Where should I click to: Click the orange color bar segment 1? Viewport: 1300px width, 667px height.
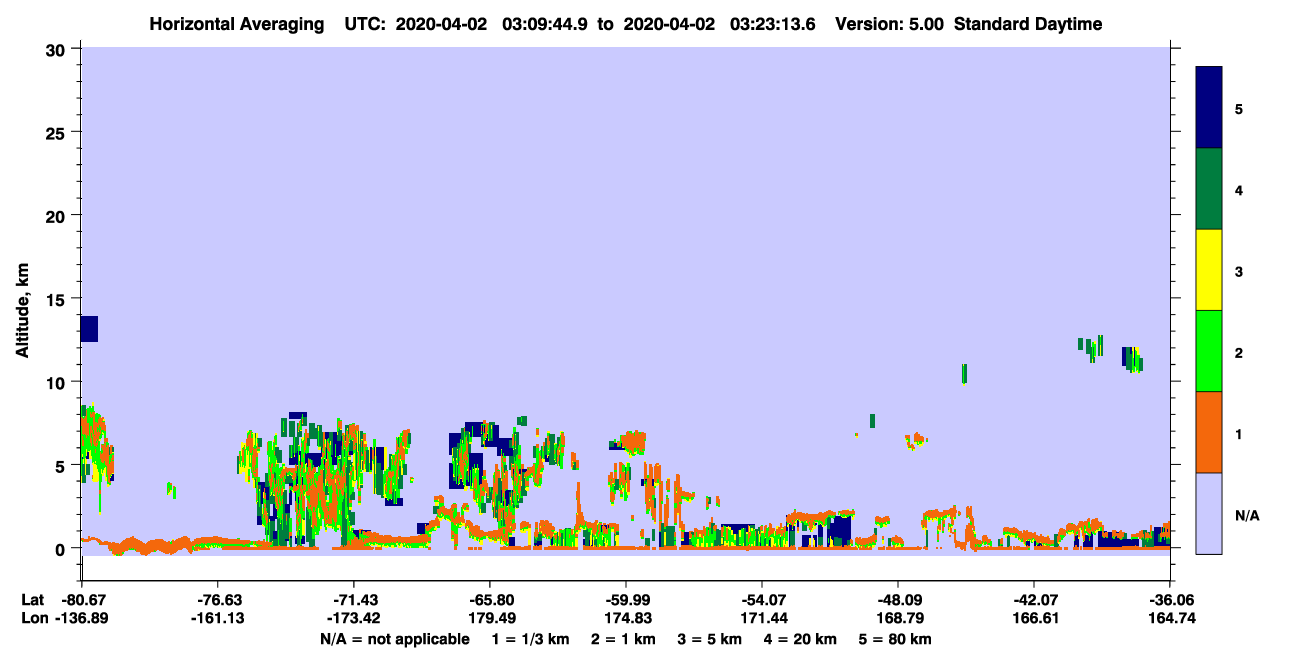(x=1209, y=432)
